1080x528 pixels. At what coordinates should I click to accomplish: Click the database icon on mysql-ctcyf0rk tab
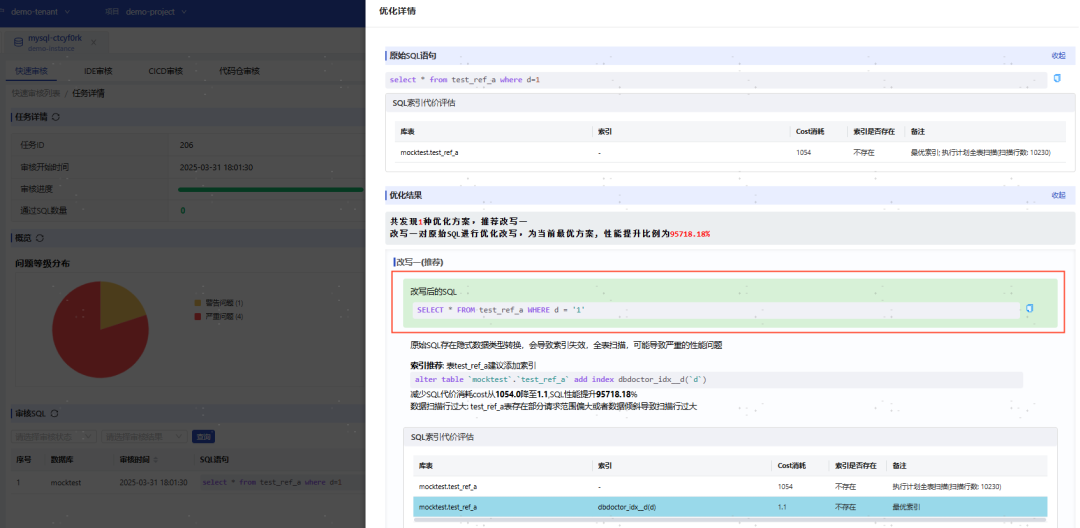click(x=19, y=43)
